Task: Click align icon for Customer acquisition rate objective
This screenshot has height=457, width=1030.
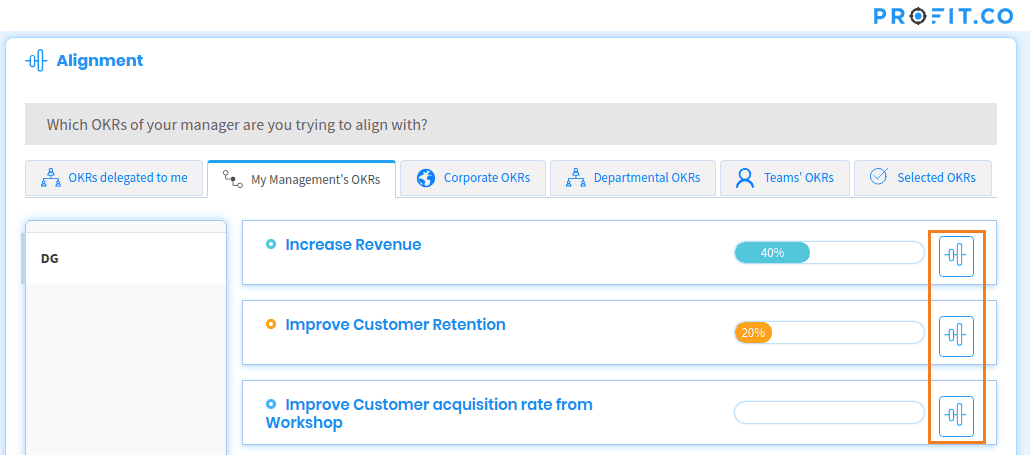Action: (x=956, y=416)
